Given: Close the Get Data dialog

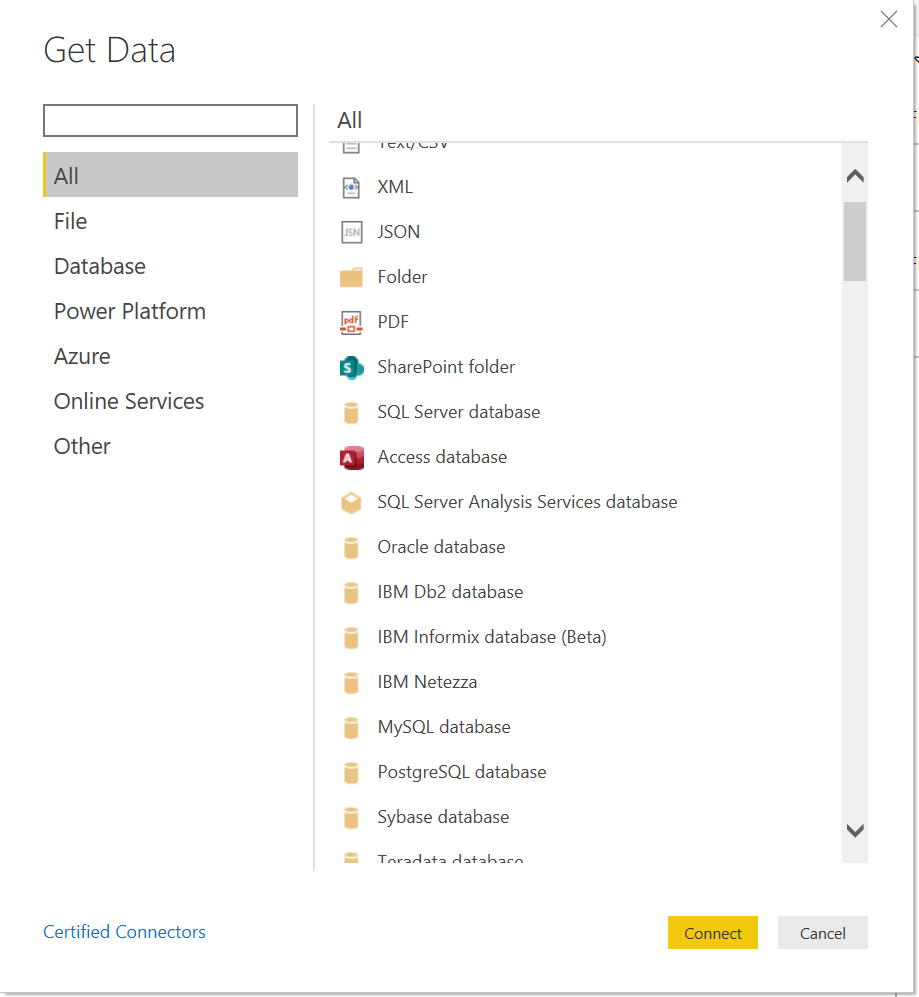Looking at the screenshot, I should pyautogui.click(x=888, y=19).
